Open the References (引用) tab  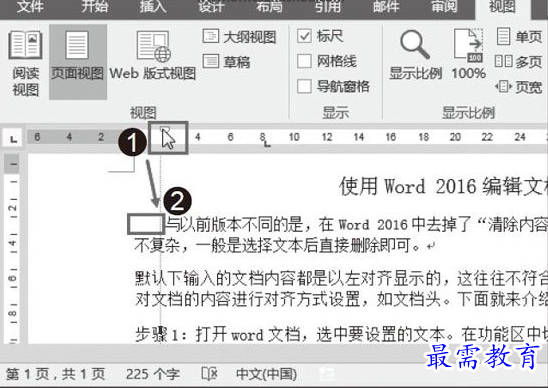[327, 6]
